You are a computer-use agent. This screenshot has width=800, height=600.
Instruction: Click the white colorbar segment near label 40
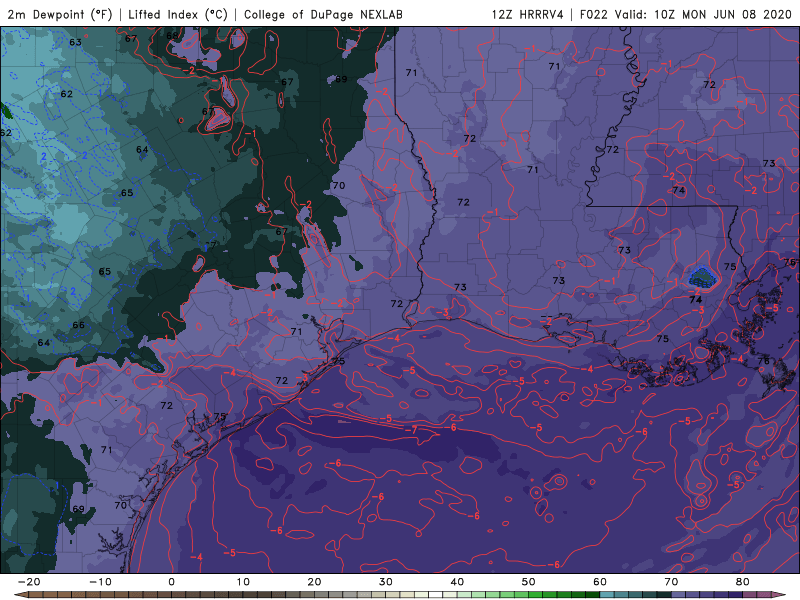[436, 595]
